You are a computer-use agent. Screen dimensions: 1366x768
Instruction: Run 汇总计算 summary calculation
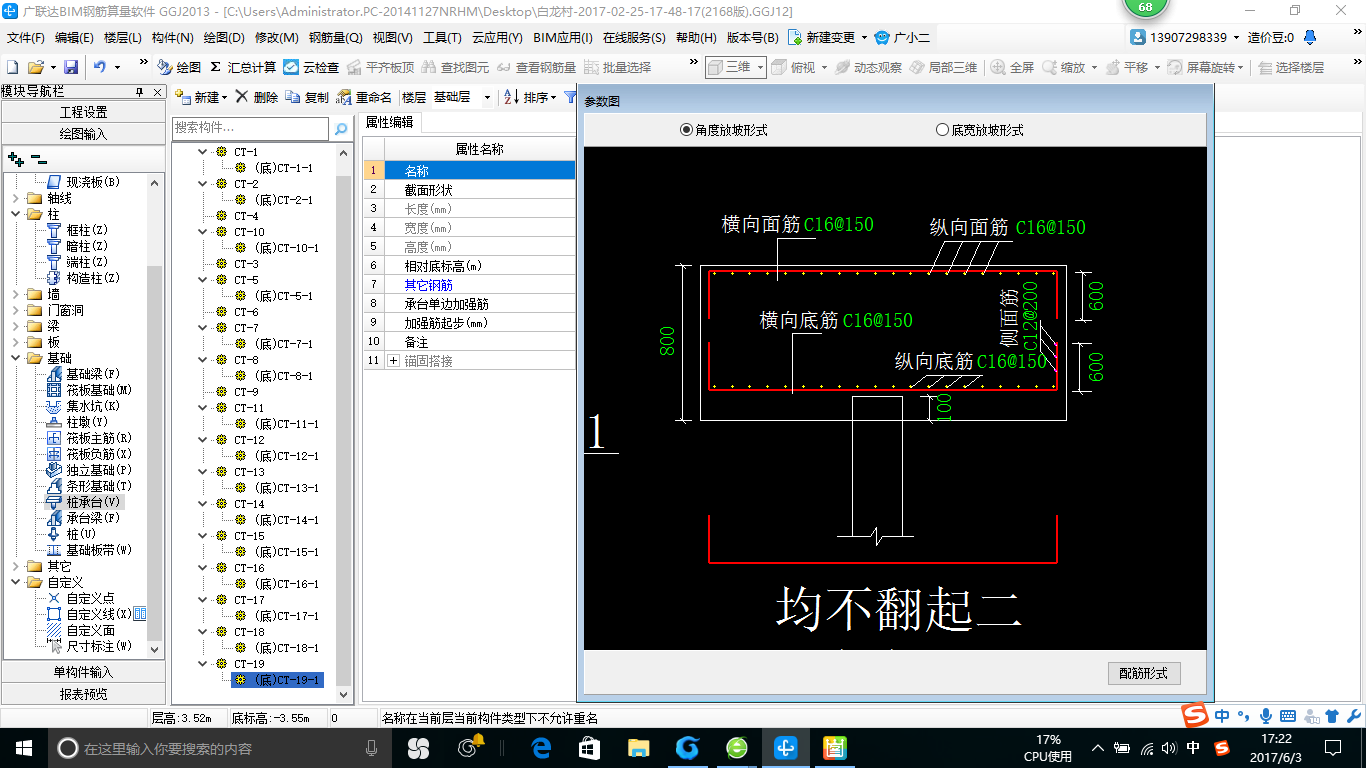pos(243,67)
